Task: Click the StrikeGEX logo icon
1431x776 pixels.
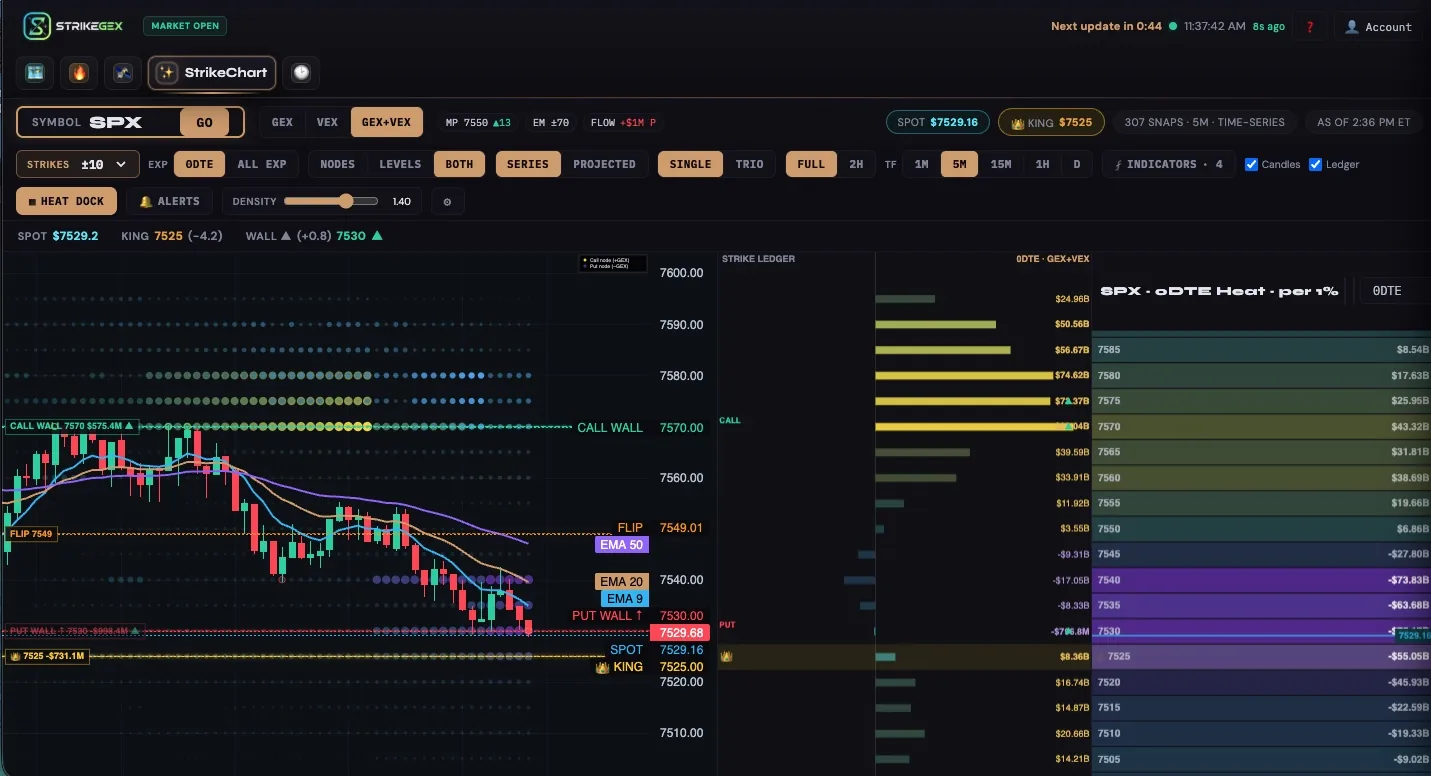Action: [x=37, y=26]
